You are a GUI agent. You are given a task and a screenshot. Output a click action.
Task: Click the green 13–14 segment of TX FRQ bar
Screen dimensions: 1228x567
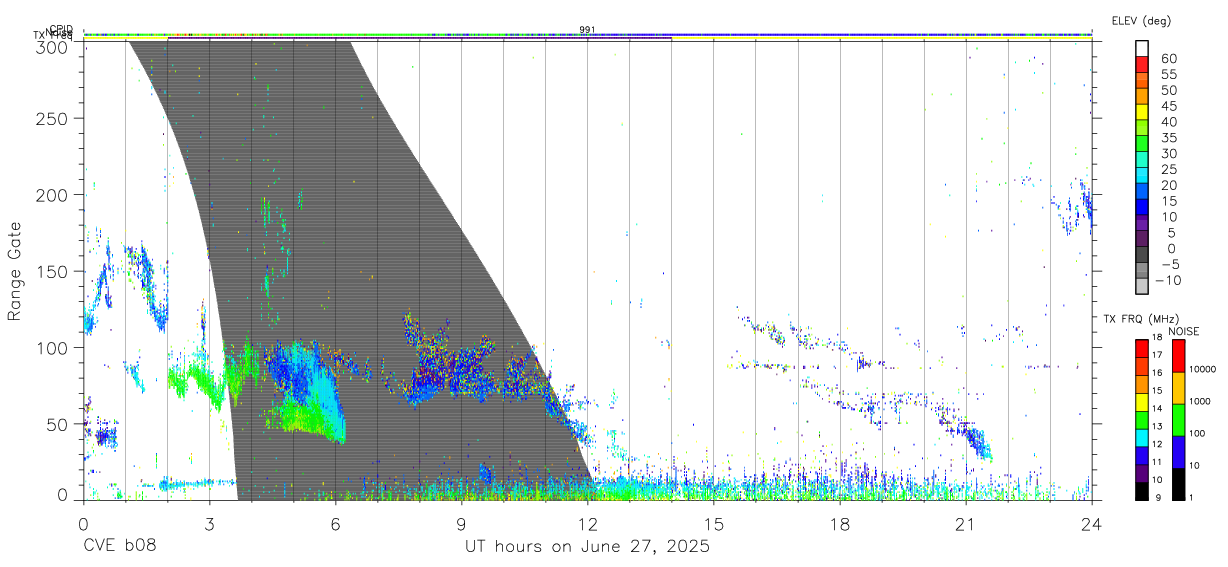click(1142, 419)
